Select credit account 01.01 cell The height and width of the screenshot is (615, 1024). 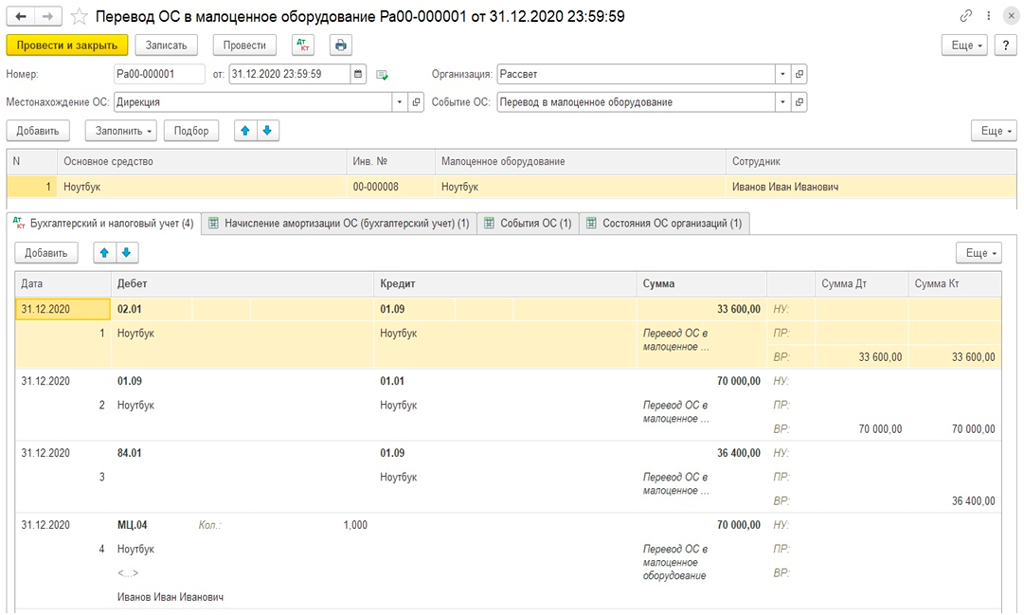(392, 381)
